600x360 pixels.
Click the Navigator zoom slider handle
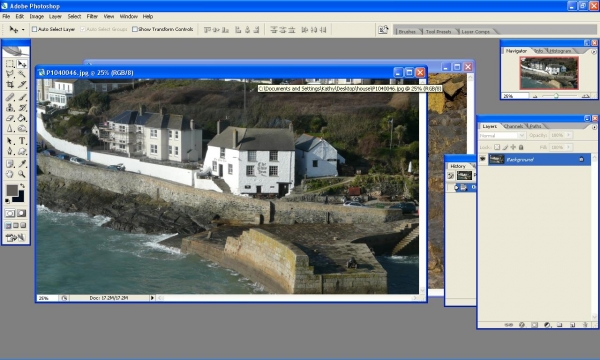(556, 96)
